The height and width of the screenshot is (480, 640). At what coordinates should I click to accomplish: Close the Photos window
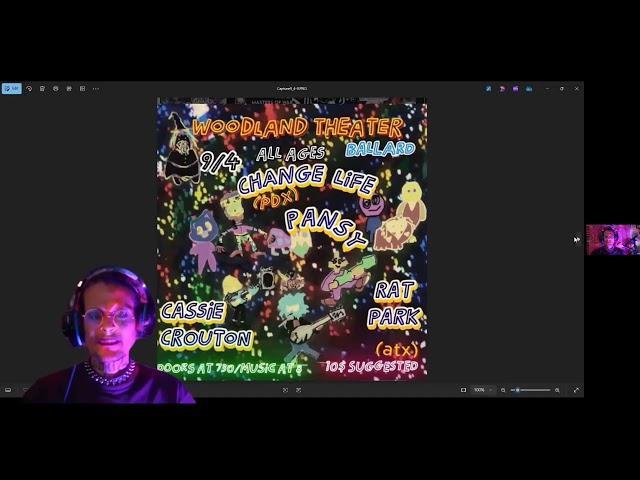click(x=577, y=89)
